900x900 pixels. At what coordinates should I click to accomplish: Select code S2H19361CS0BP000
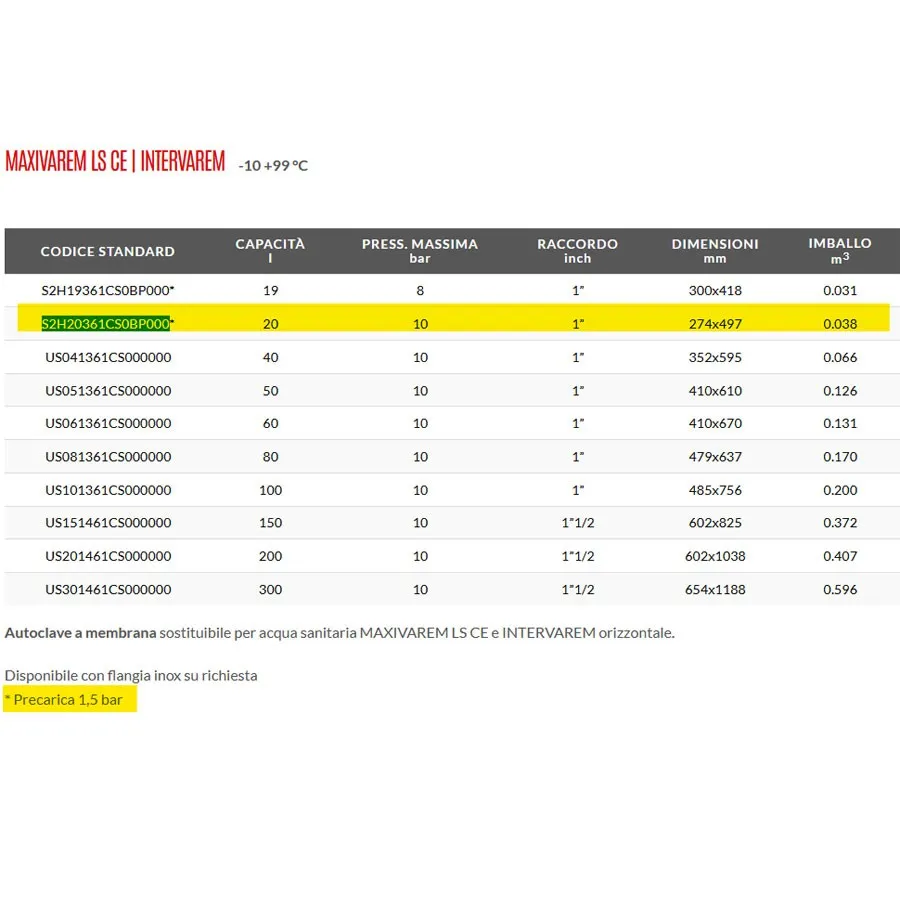(107, 290)
